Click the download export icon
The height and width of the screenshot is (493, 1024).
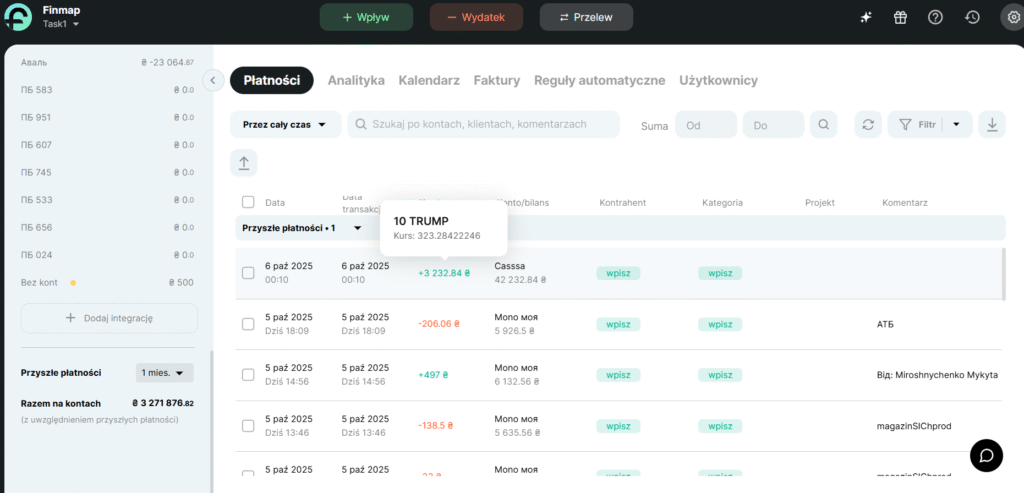[x=991, y=125]
